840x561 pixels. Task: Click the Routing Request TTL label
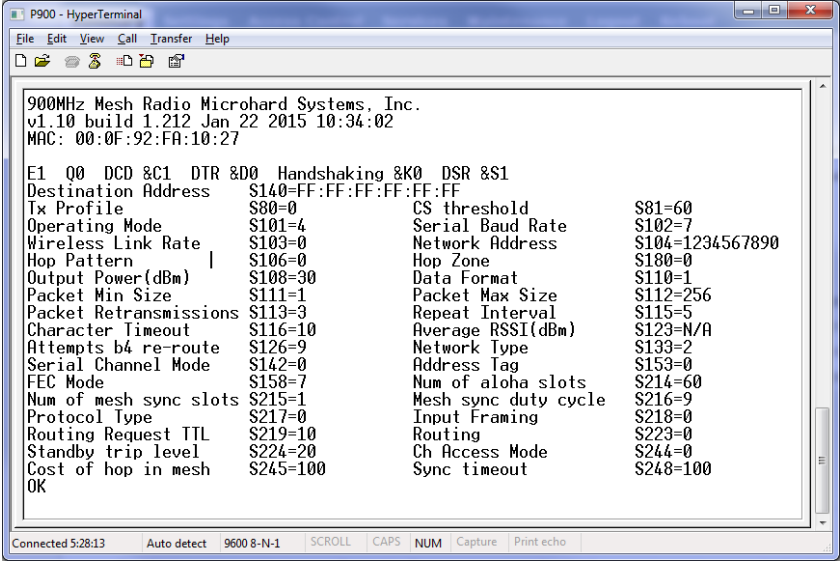(x=118, y=435)
